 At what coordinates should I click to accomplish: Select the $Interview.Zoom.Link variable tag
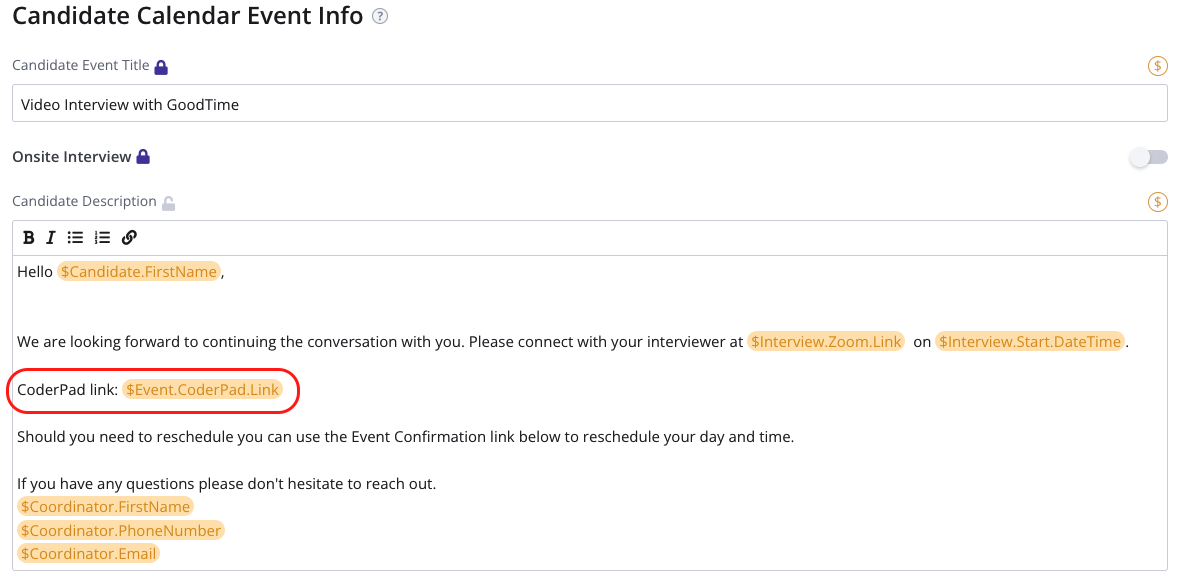(x=826, y=342)
